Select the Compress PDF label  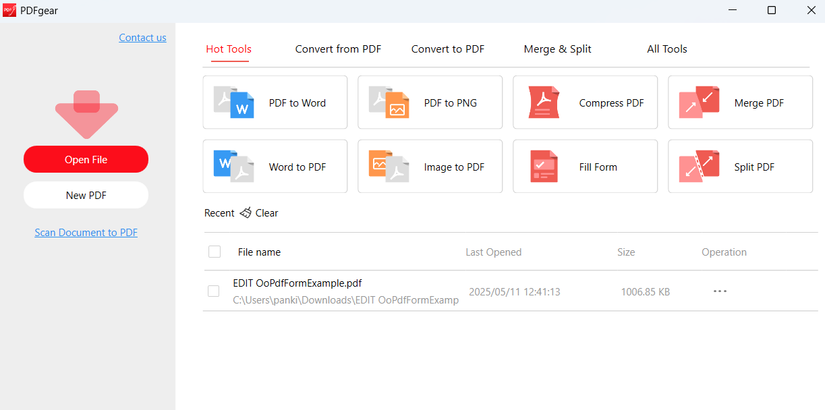point(611,103)
